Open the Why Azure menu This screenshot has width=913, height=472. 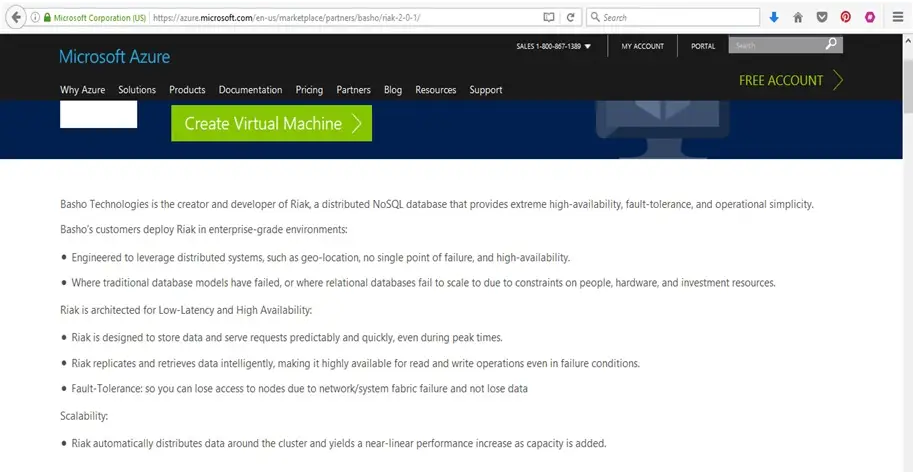coord(83,90)
